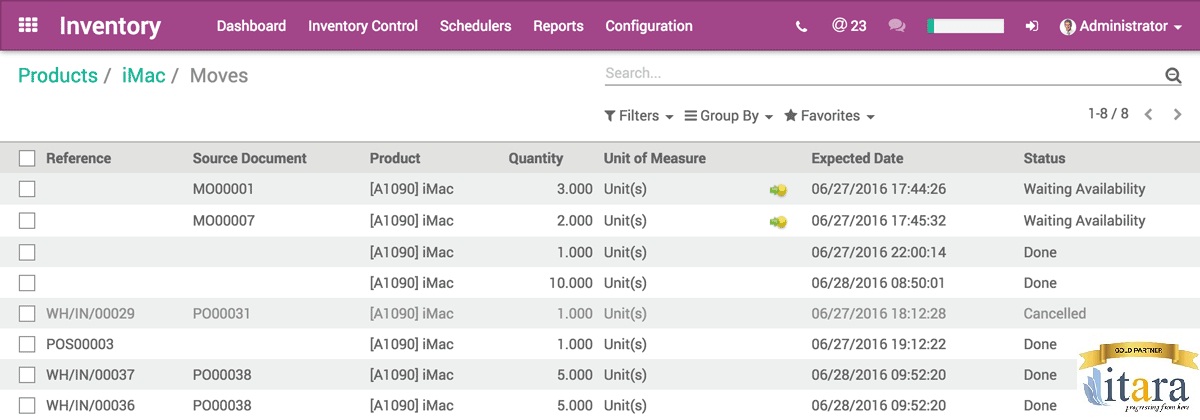Go to next page arrow

click(x=1178, y=115)
